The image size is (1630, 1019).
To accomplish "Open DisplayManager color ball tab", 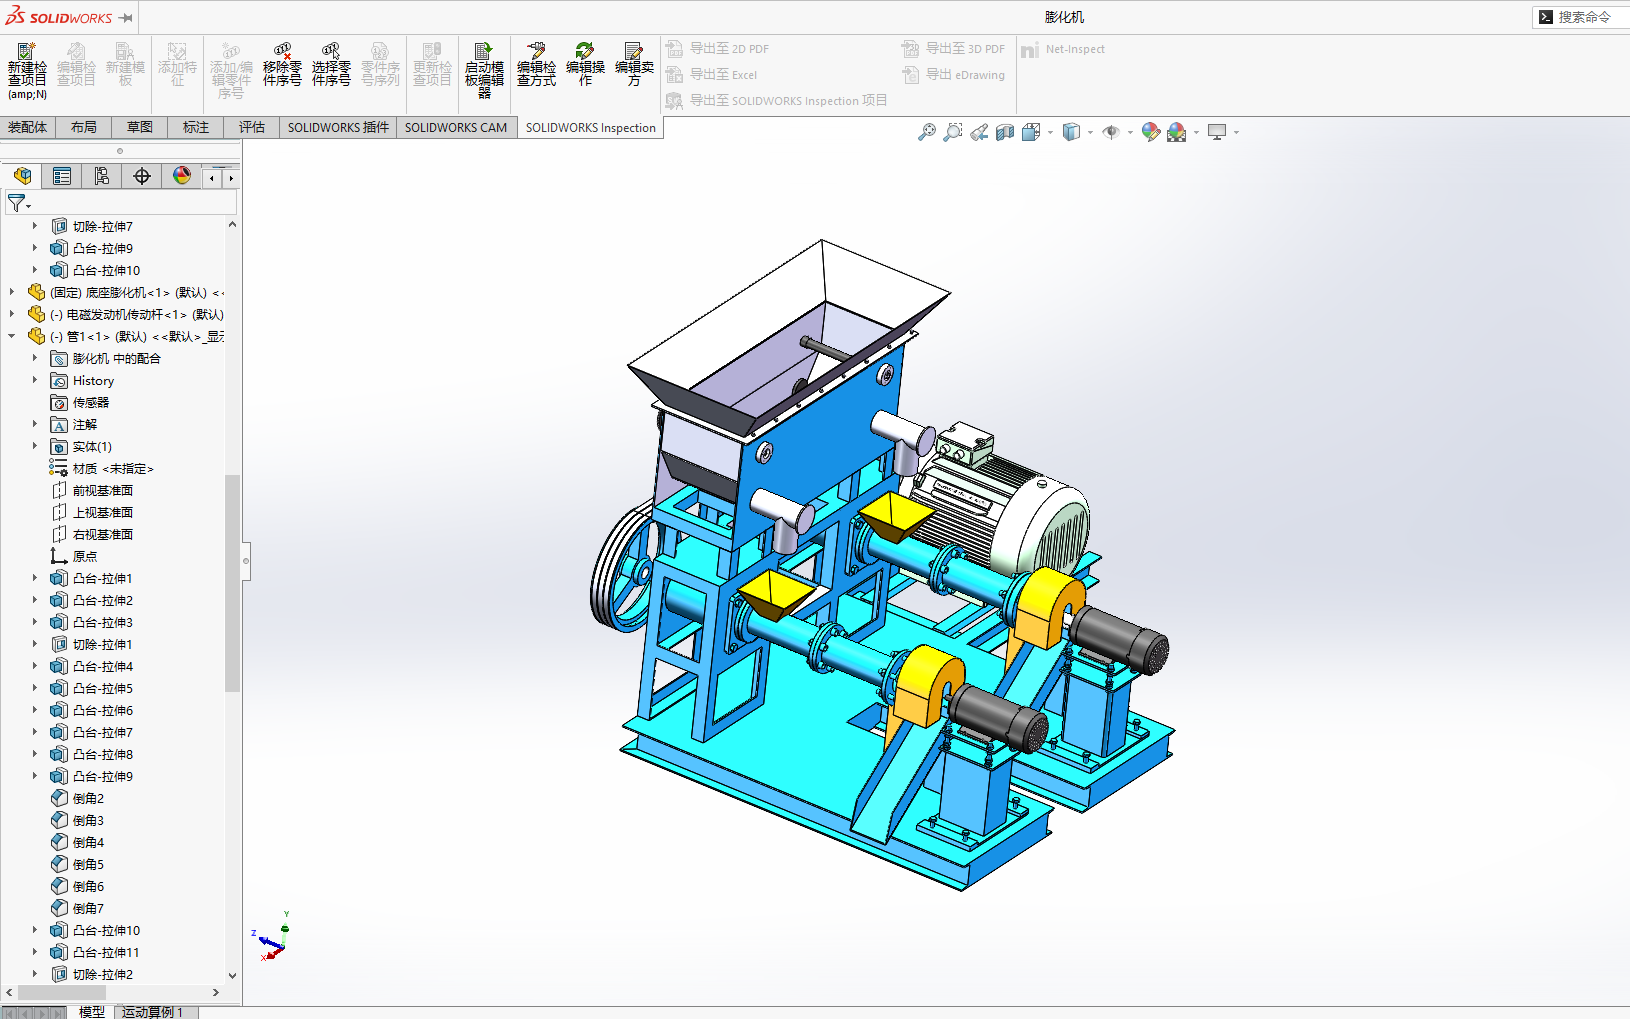I will 182,176.
